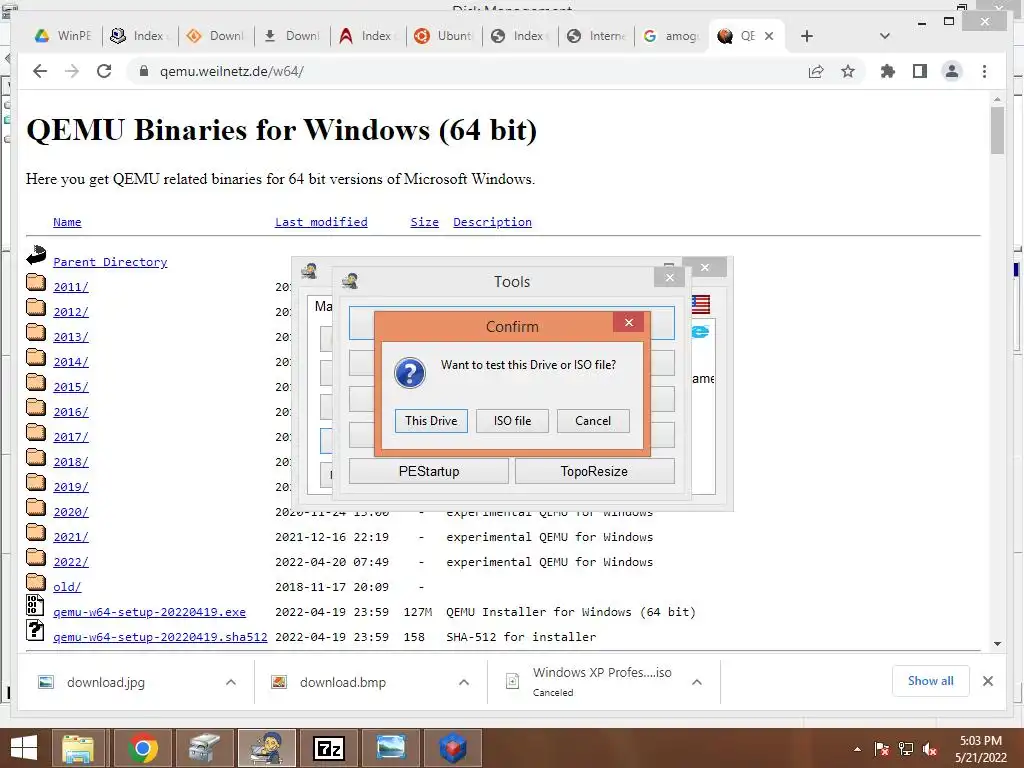This screenshot has height=768, width=1024.
Task: Close the active QE tab
Action: (769, 36)
